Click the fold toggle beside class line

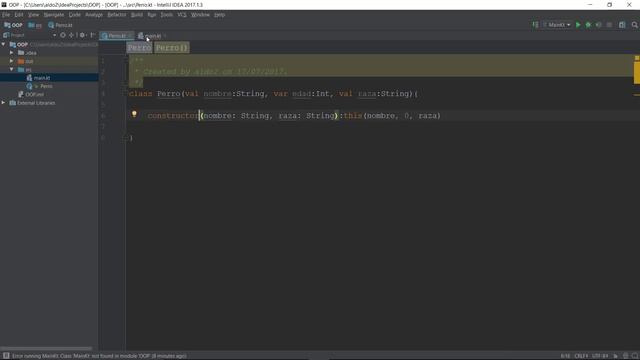point(126,94)
